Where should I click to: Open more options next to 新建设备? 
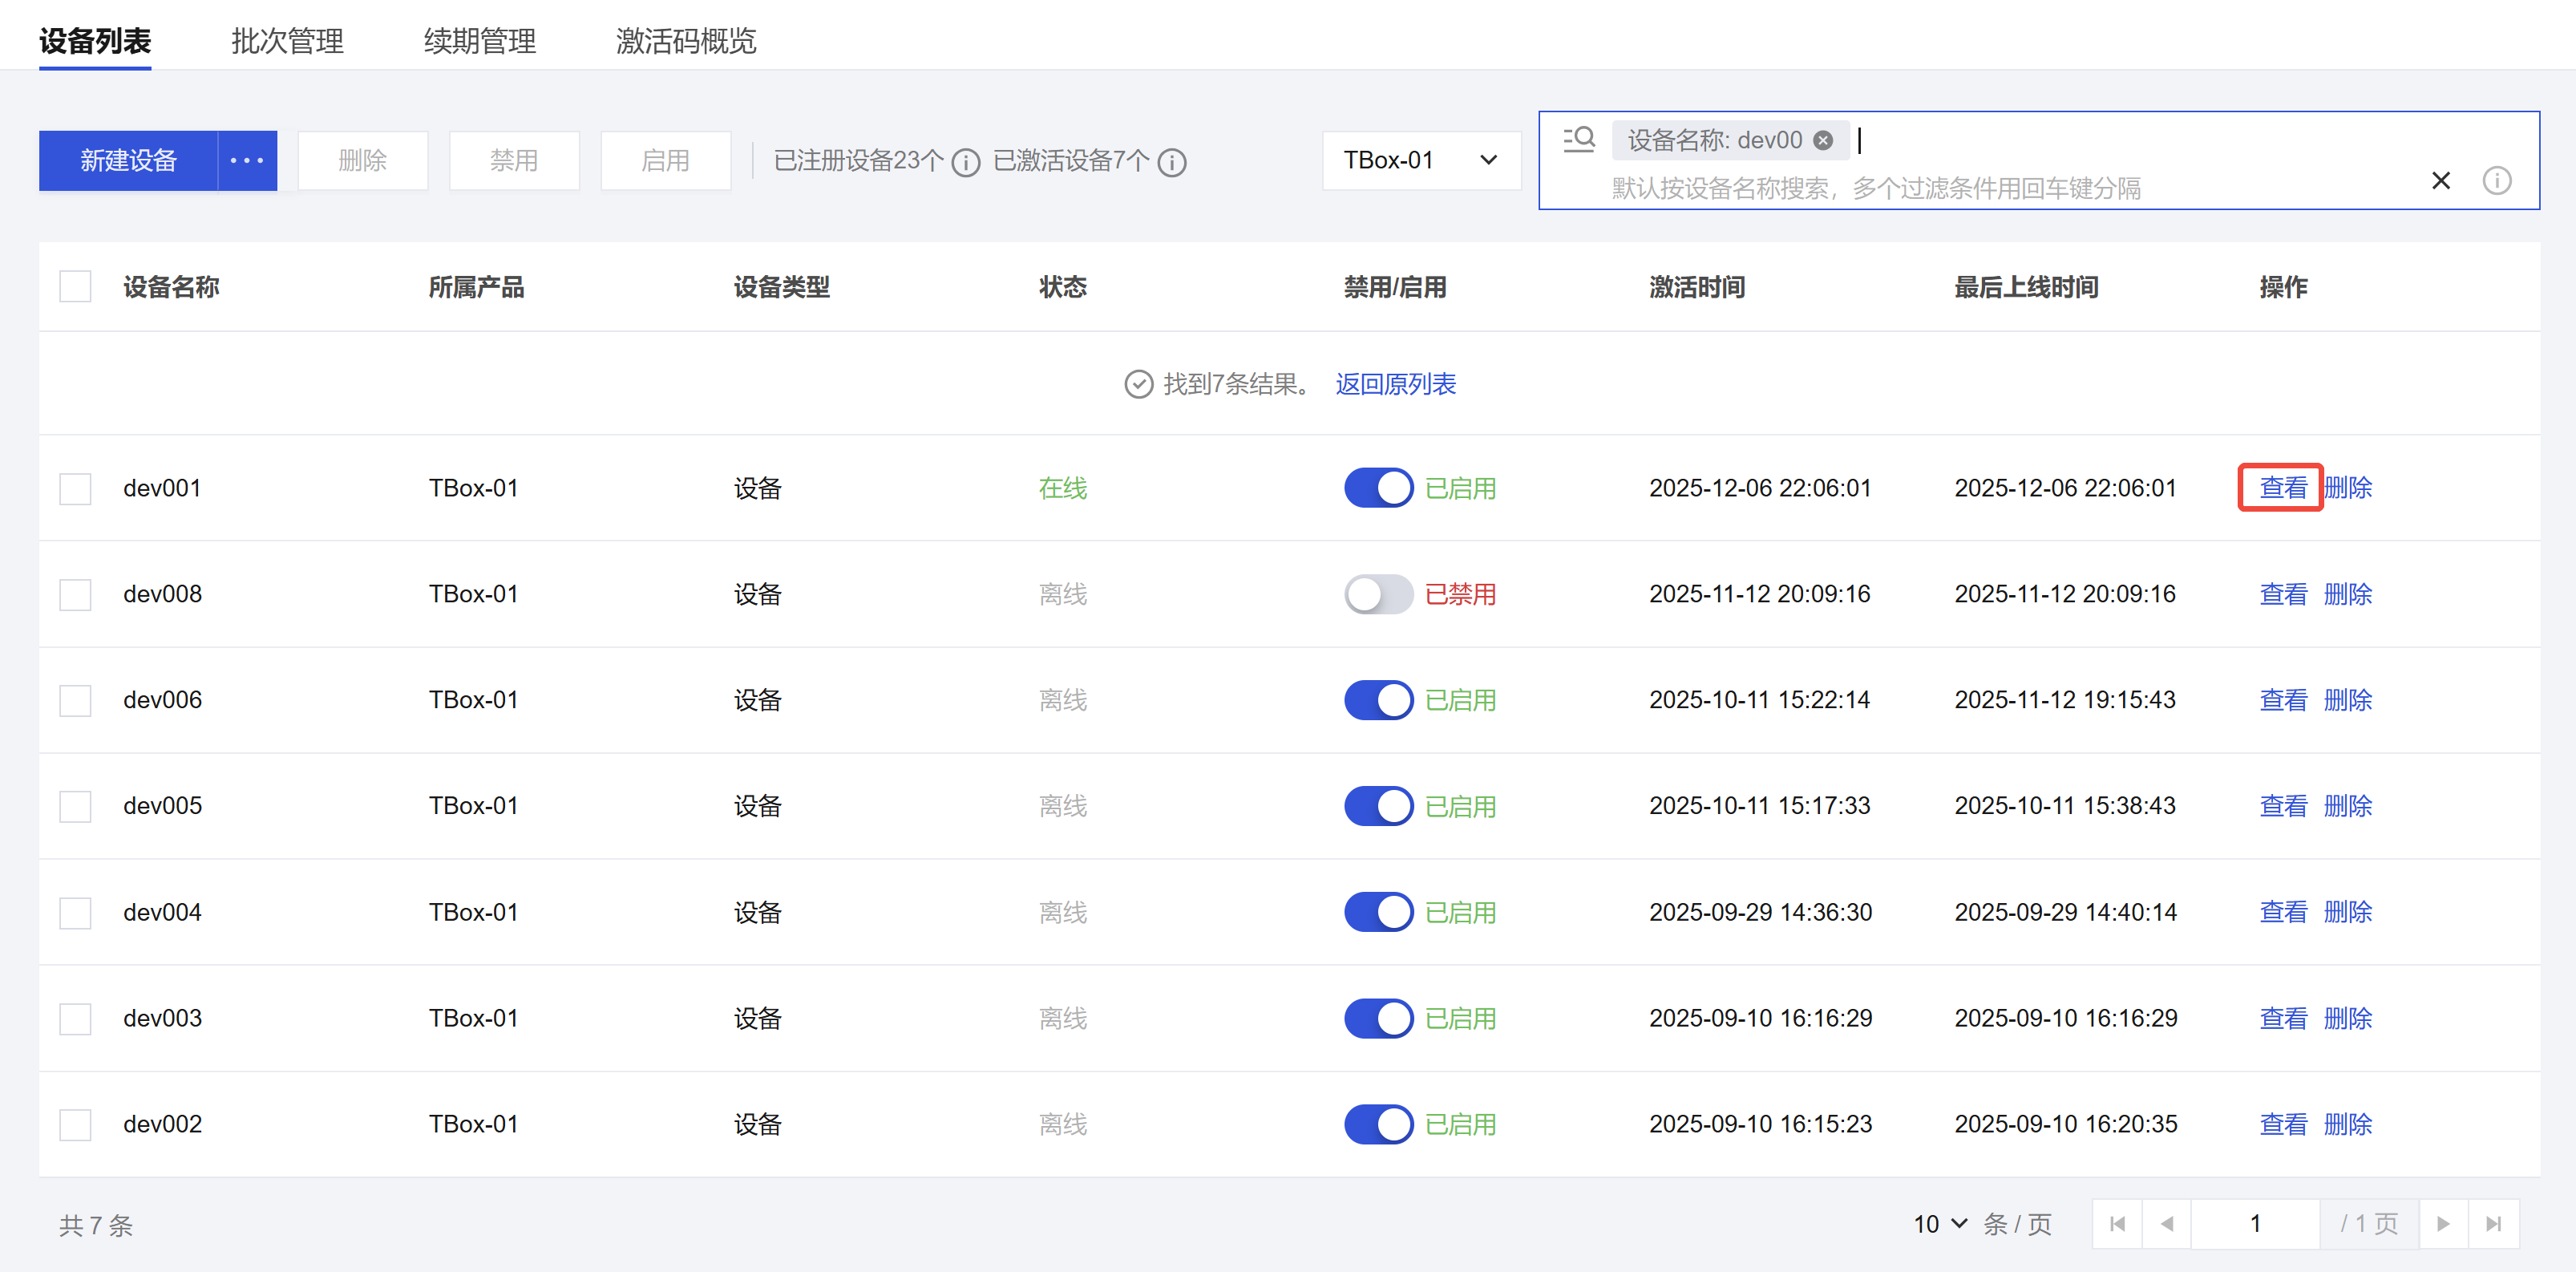pos(247,160)
